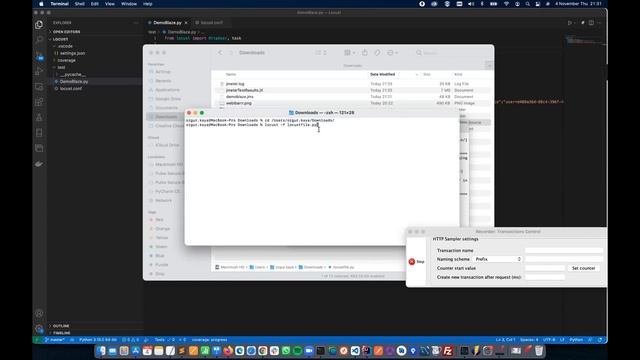Click the Finder Tags toolbar icon
The image size is (640, 360).
tap(378, 53)
